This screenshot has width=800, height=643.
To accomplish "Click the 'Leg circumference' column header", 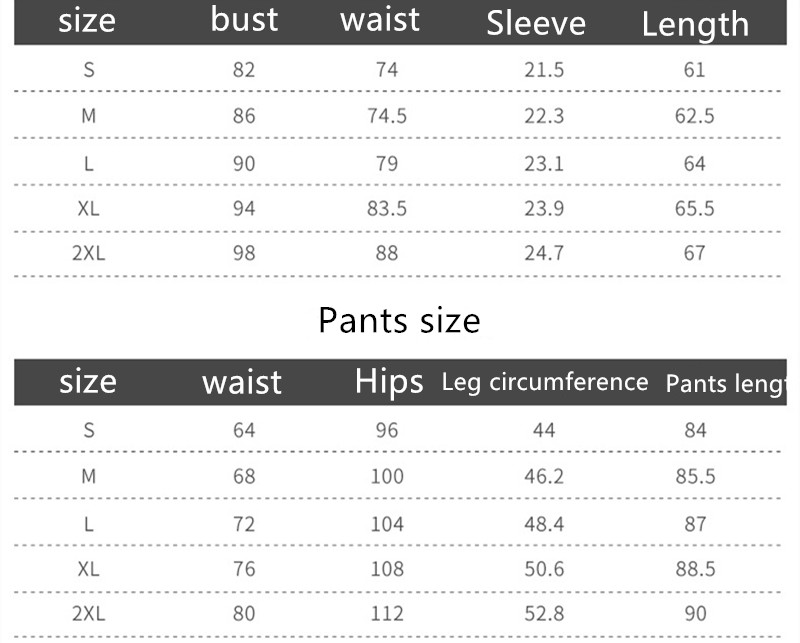I will pyautogui.click(x=545, y=382).
